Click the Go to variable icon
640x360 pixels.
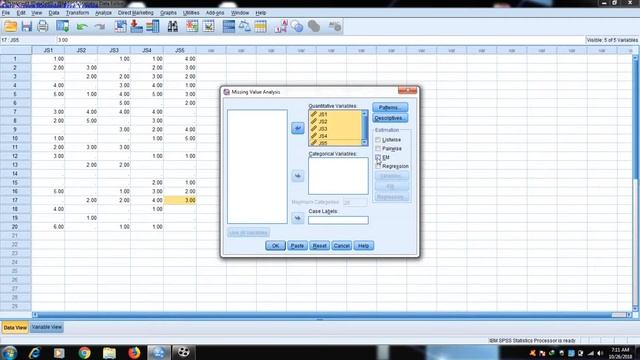click(136, 27)
